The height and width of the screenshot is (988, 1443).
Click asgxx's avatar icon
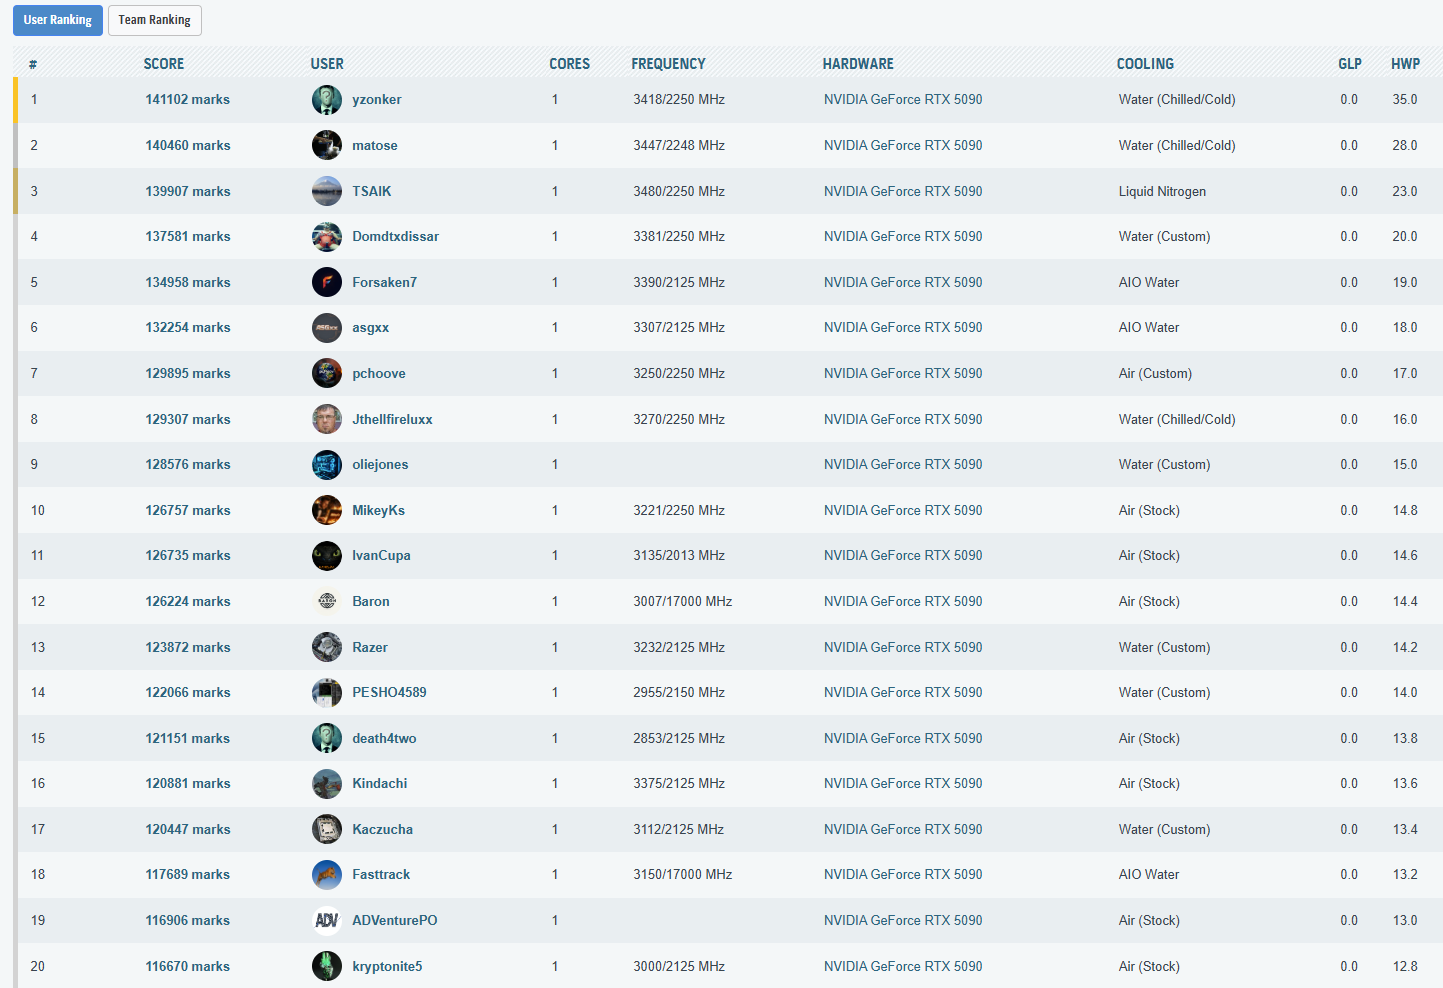(326, 328)
